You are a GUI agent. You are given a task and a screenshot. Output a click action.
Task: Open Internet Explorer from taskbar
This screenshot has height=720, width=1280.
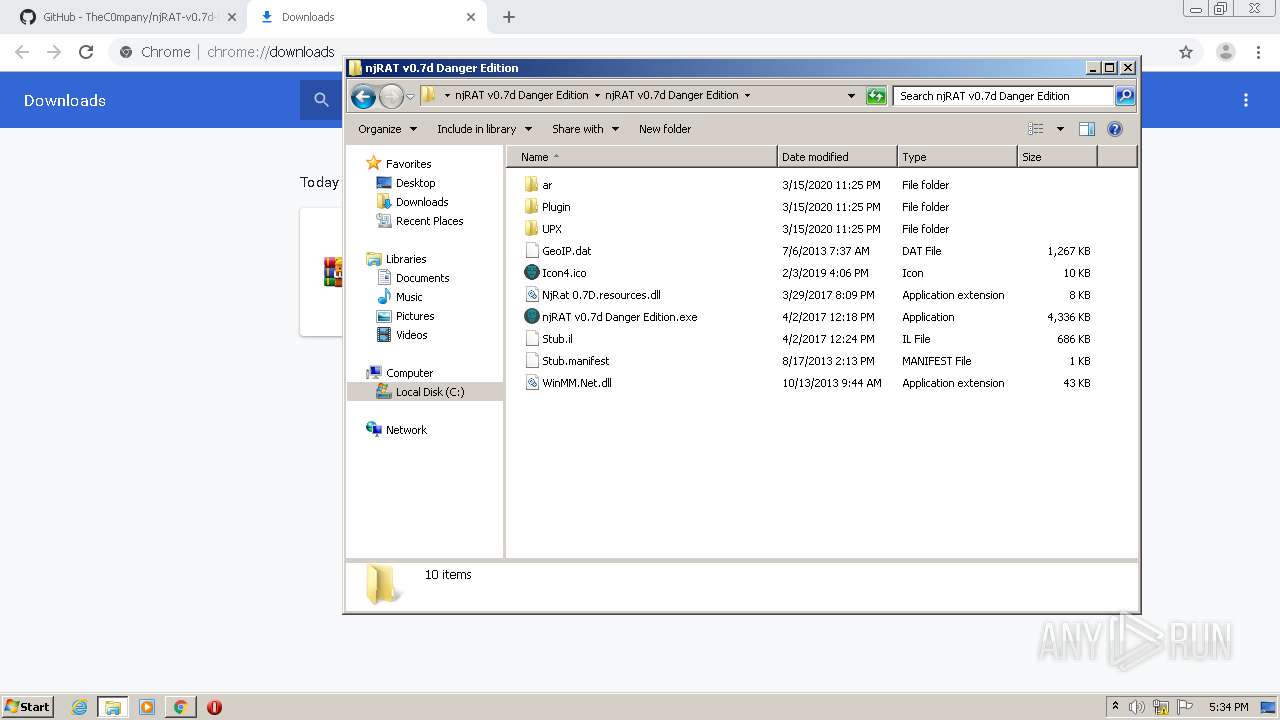(x=80, y=707)
